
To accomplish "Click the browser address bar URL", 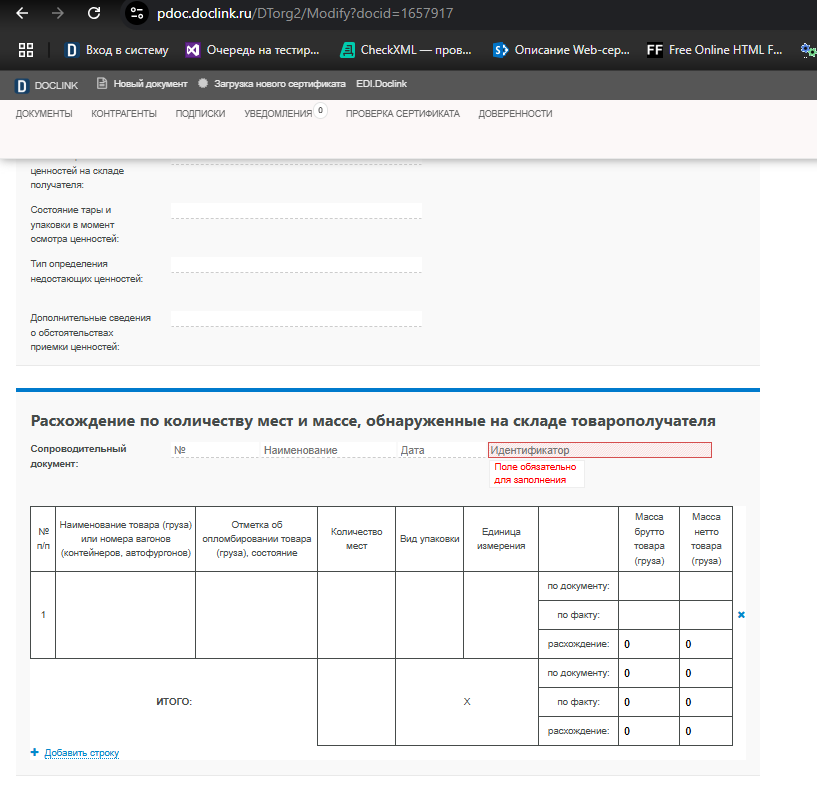I will point(305,13).
